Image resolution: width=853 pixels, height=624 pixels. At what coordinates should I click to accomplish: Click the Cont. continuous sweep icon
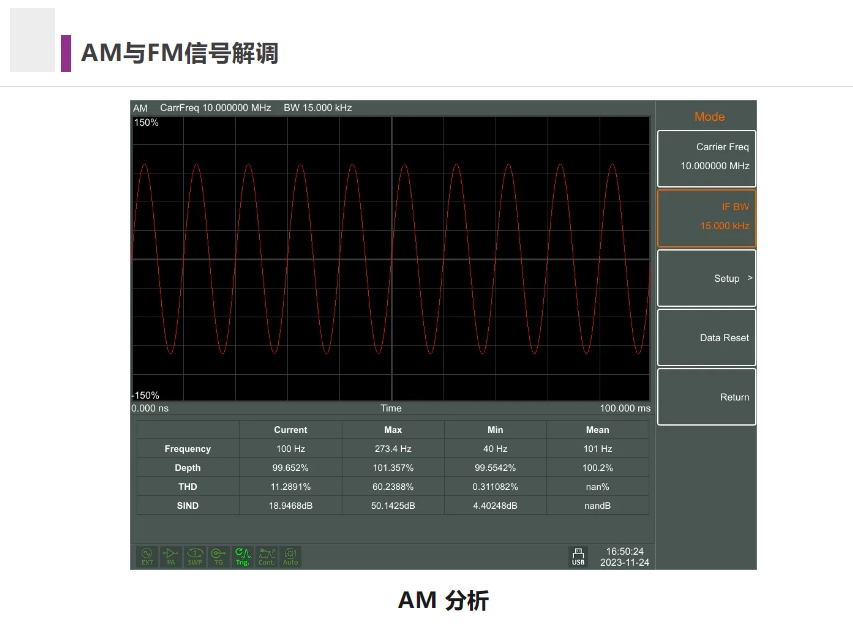pyautogui.click(x=266, y=556)
